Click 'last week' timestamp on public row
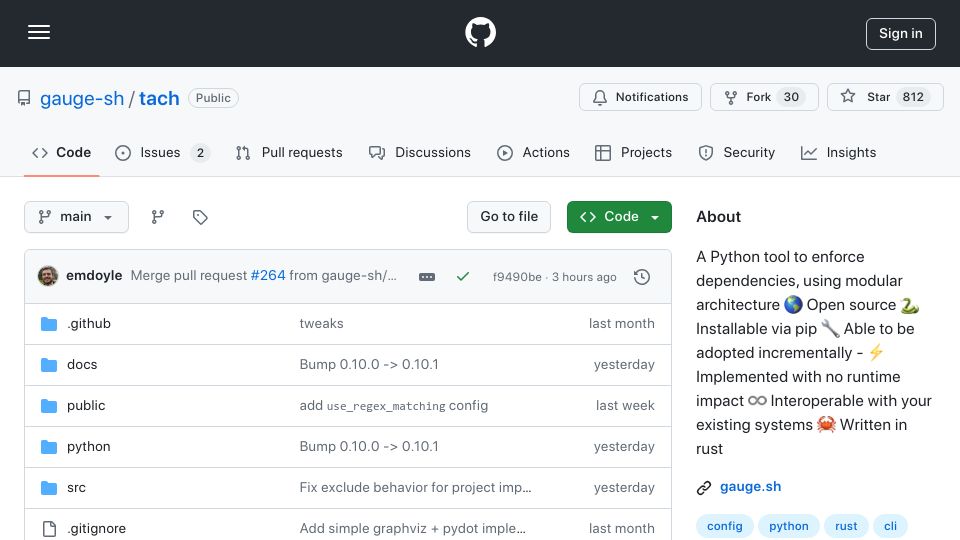960x540 pixels. tap(625, 405)
